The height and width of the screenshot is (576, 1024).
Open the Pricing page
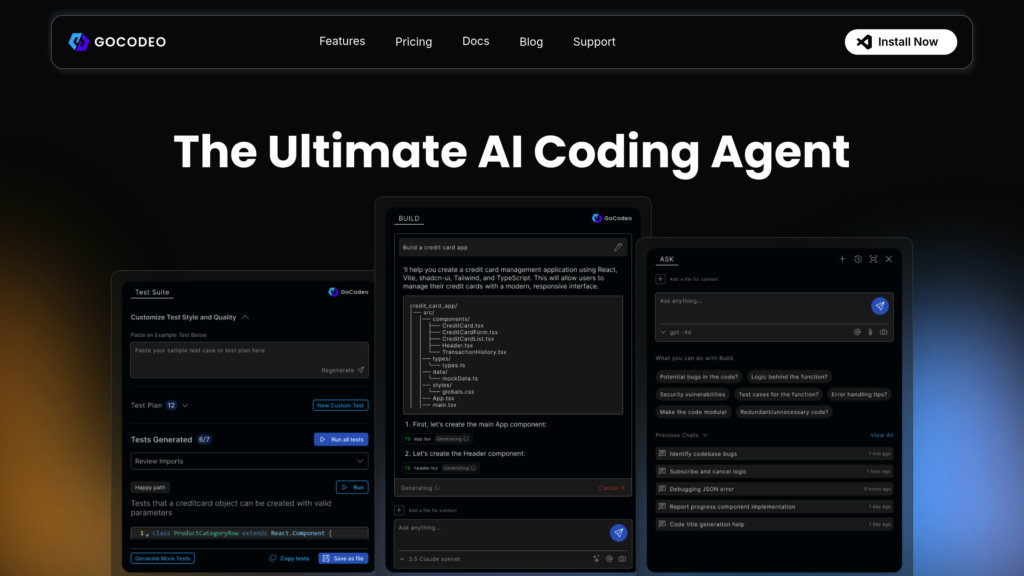click(413, 42)
